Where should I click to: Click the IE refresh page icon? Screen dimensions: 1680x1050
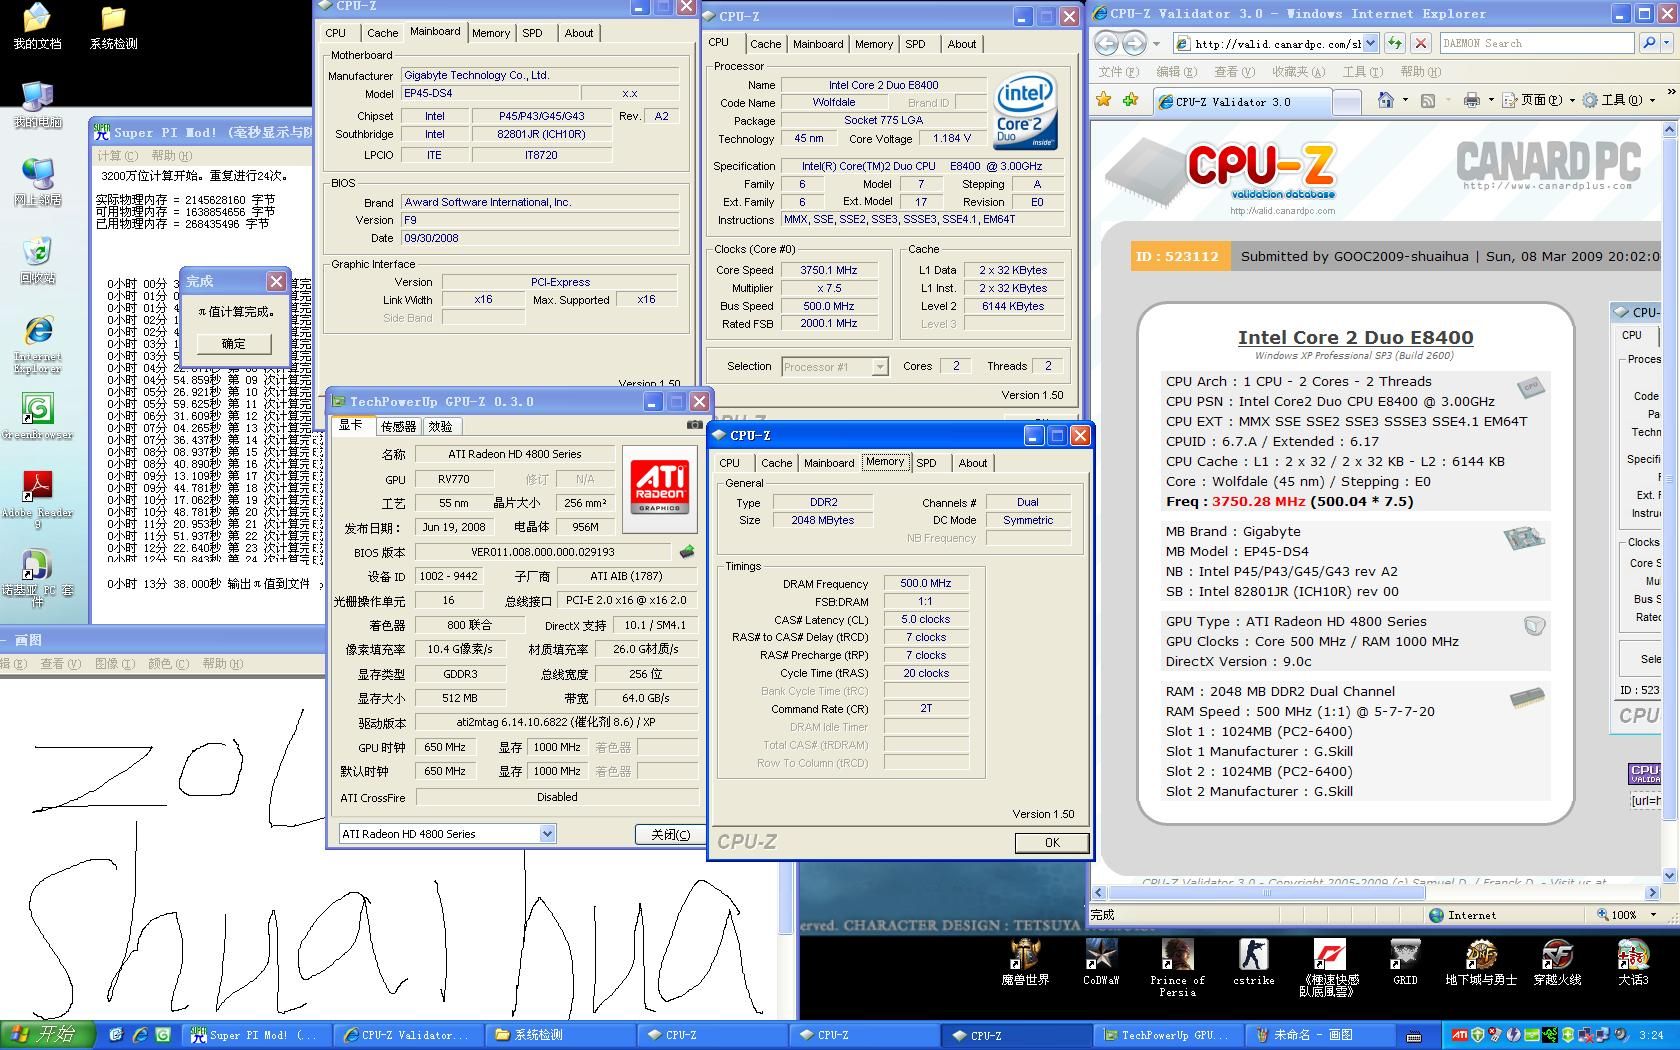click(x=1394, y=43)
